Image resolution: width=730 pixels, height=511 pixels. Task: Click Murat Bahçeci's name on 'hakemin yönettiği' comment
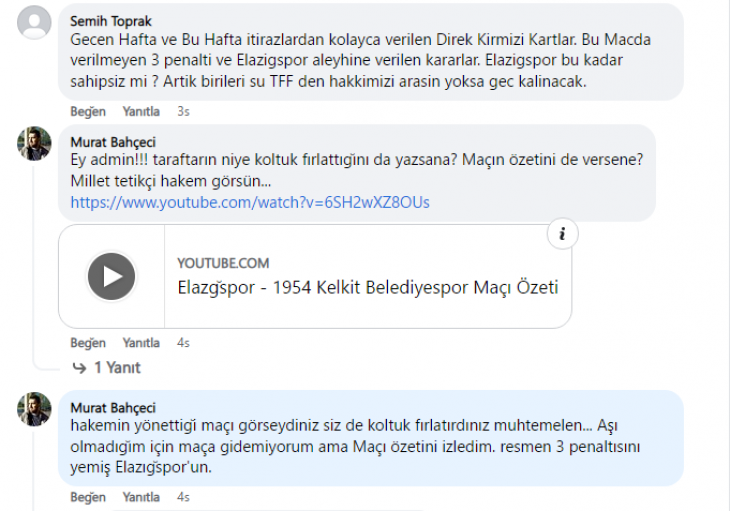113,407
